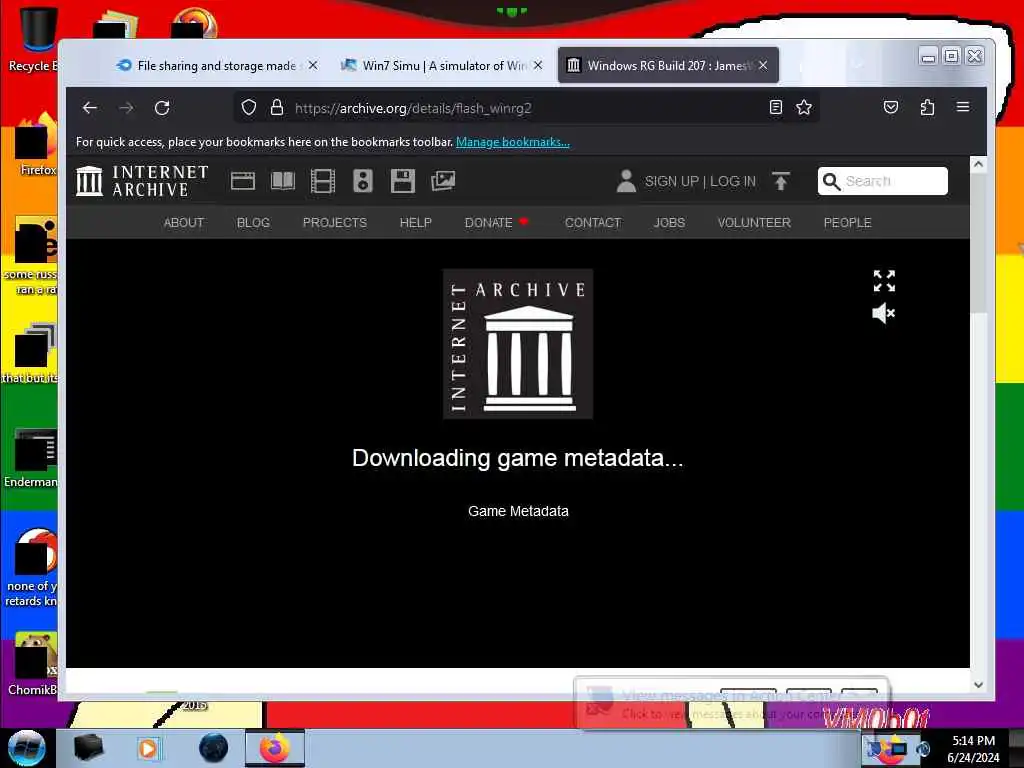Image resolution: width=1024 pixels, height=768 pixels.
Task: Unmute the emulator sound icon
Action: [x=884, y=313]
